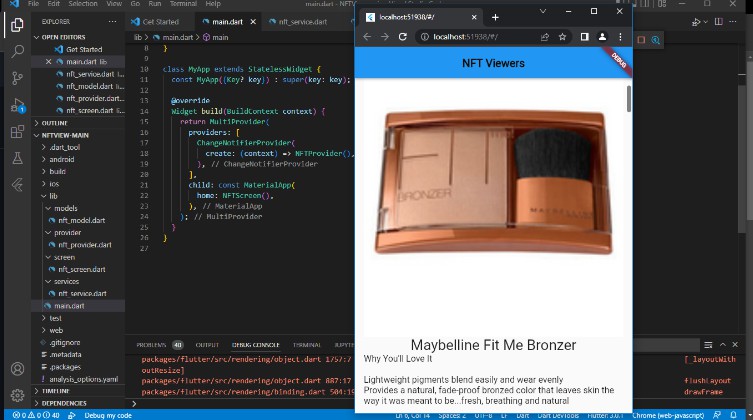Image resolution: width=753 pixels, height=420 pixels.
Task: Click editor more actions ellipsis
Action: click(733, 22)
